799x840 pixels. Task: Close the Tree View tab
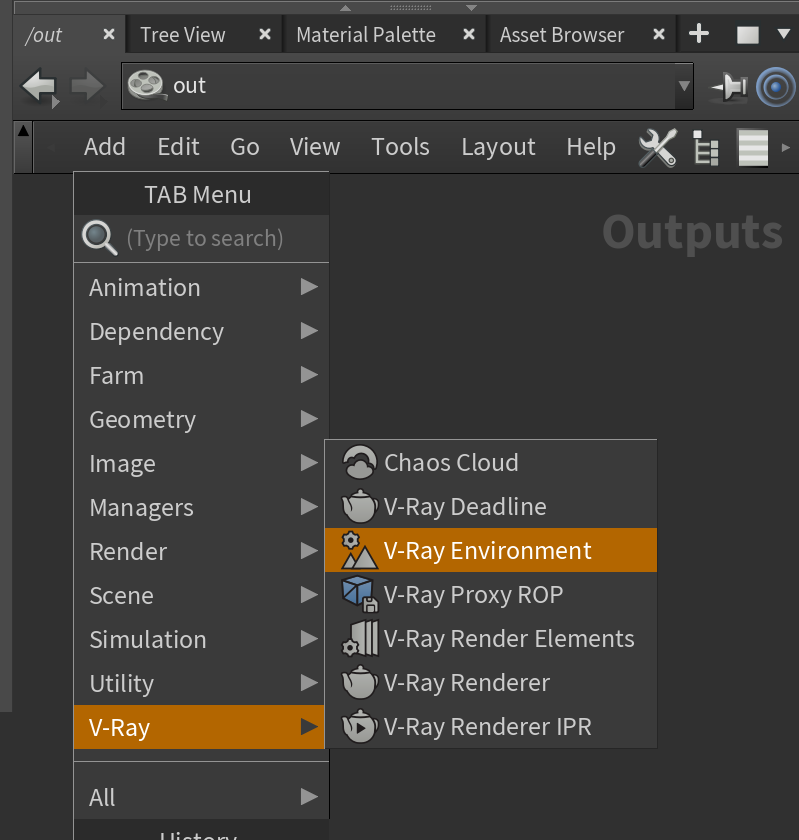tap(265, 34)
